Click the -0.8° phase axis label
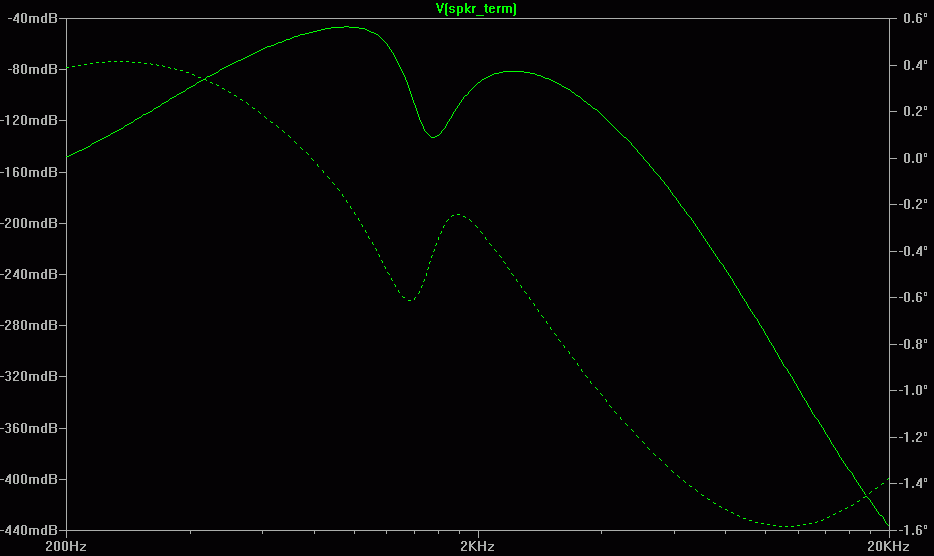The image size is (934, 556). pos(913,344)
